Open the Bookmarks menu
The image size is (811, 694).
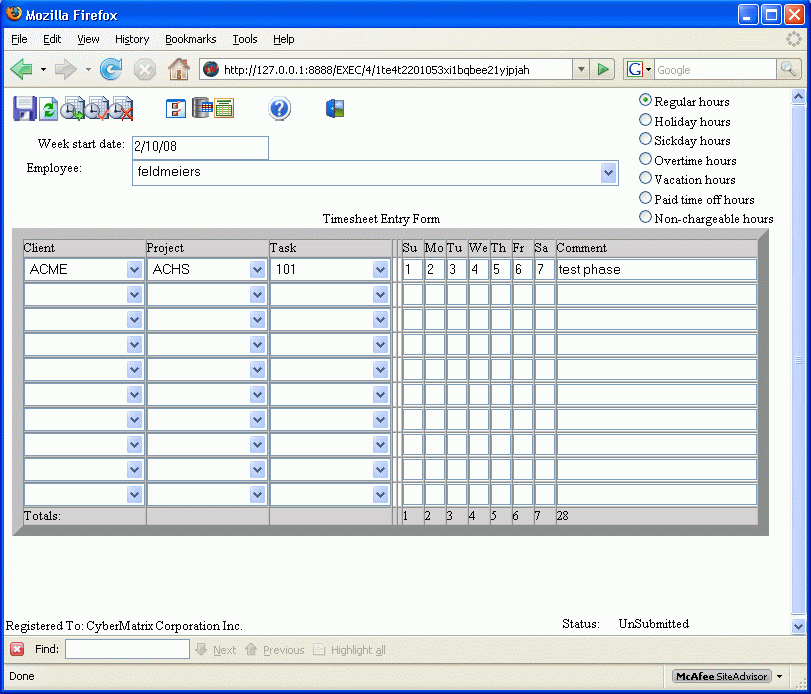point(190,39)
